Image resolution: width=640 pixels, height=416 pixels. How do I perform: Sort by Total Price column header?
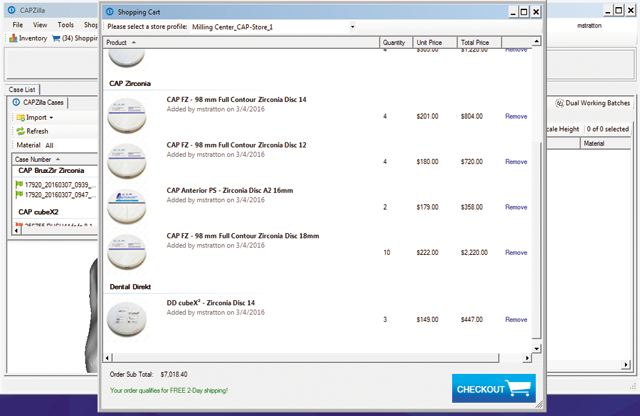click(x=479, y=42)
